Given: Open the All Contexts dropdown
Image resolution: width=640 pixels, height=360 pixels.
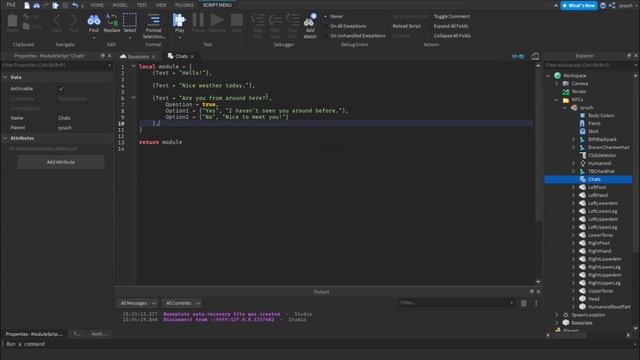Looking at the screenshot, I should click(182, 303).
